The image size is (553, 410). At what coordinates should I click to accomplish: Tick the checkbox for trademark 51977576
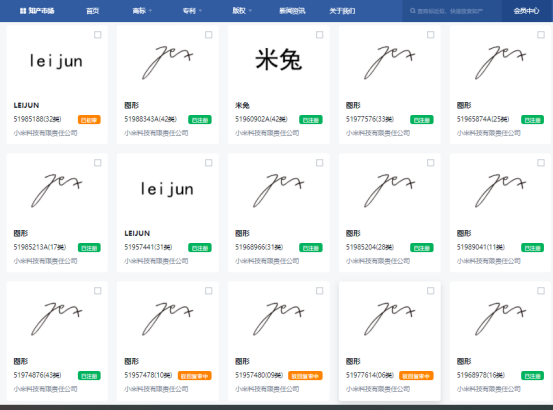tap(430, 35)
